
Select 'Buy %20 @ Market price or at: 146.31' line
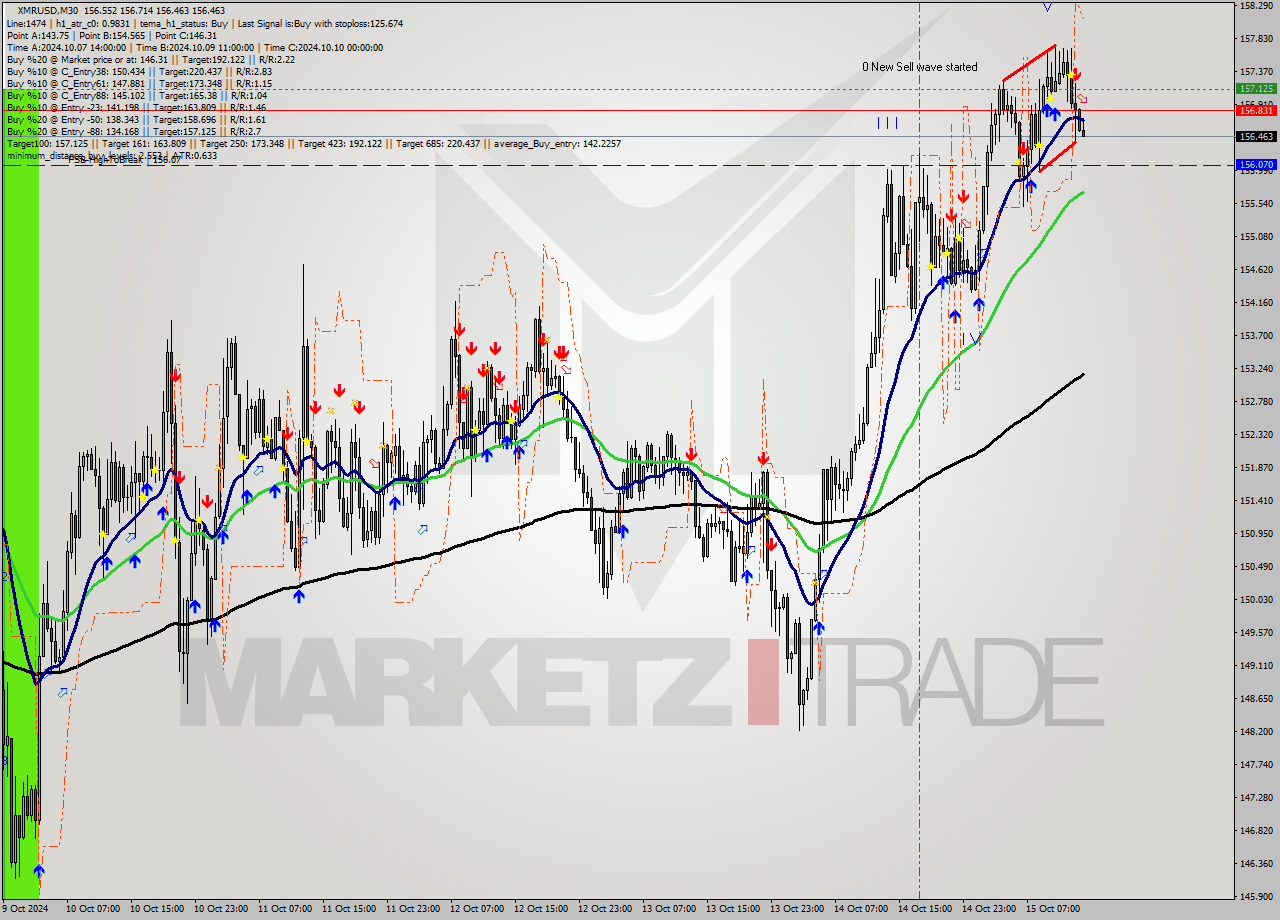(89, 59)
